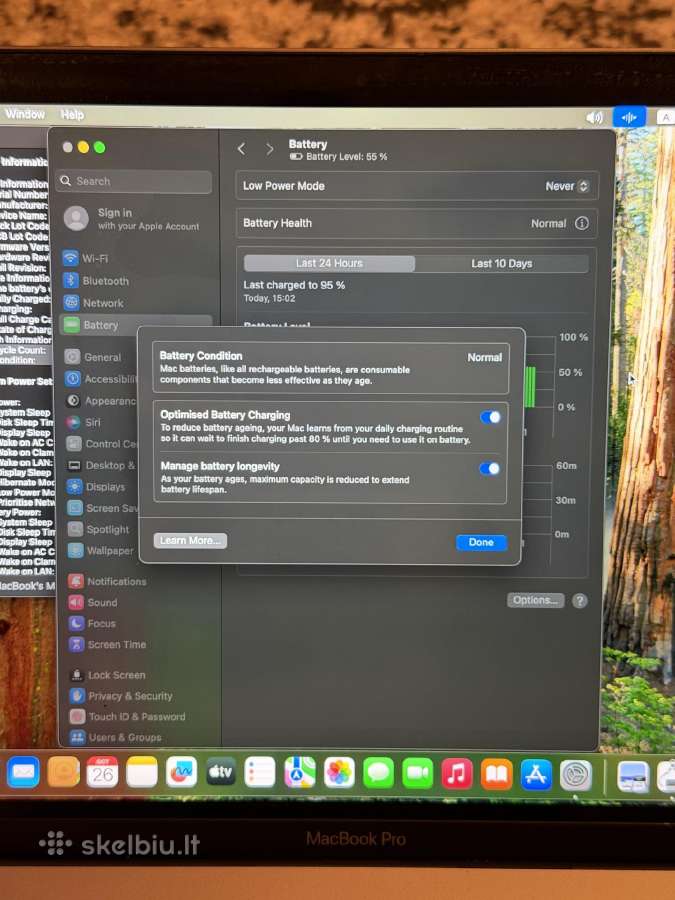This screenshot has height=900, width=675.
Task: Open Privacy & Security hand icon
Action: coord(77,696)
